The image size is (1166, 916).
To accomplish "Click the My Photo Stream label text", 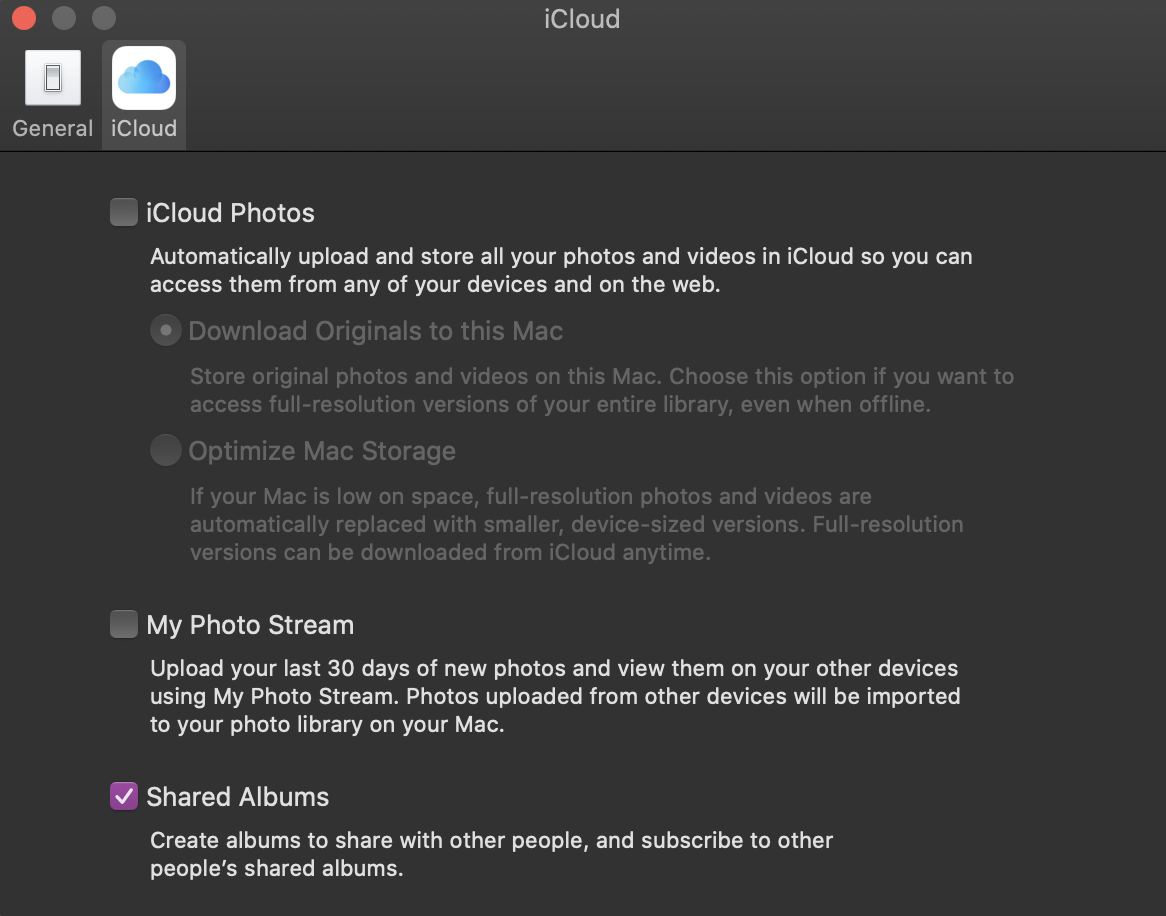I will coord(250,624).
